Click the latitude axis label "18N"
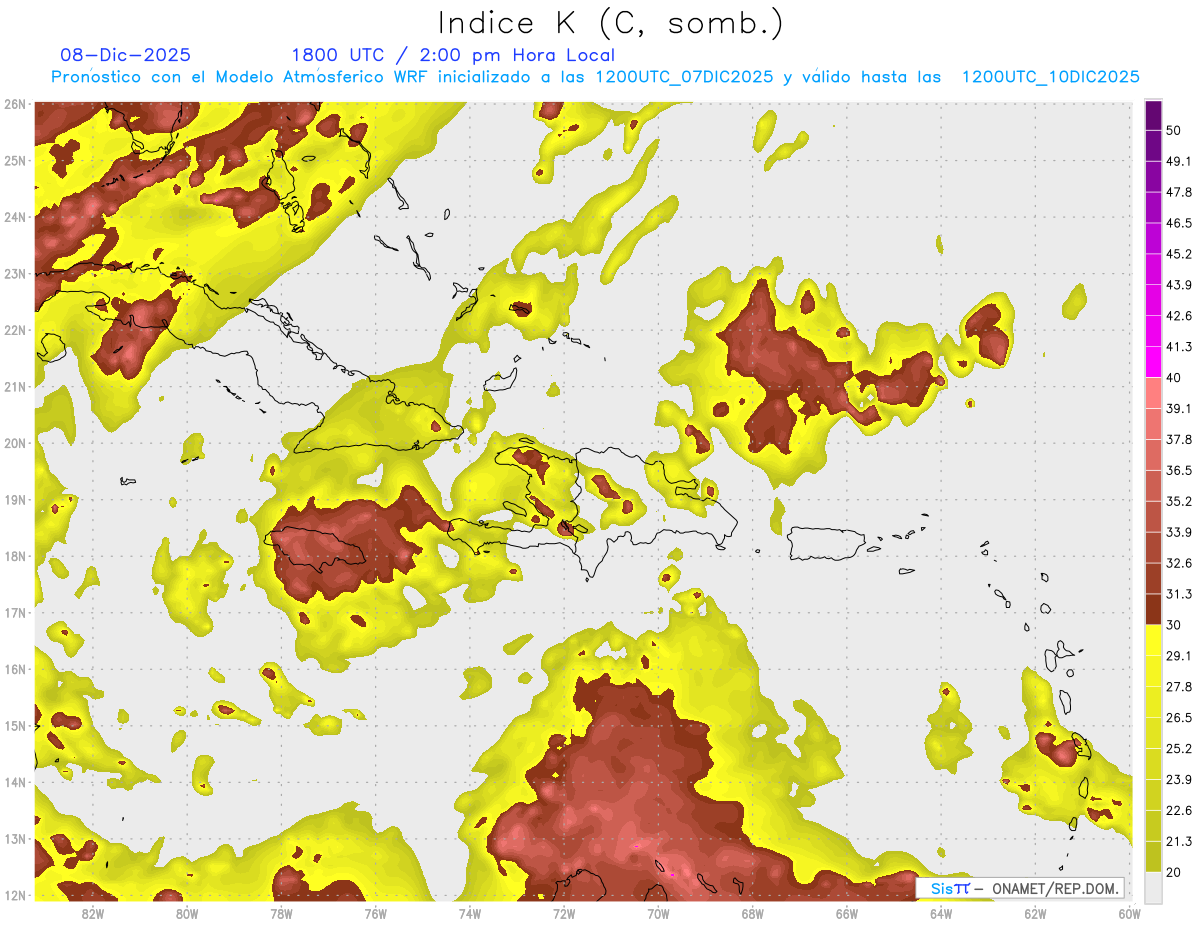Image resolution: width=1200 pixels, height=927 pixels. (x=15, y=556)
